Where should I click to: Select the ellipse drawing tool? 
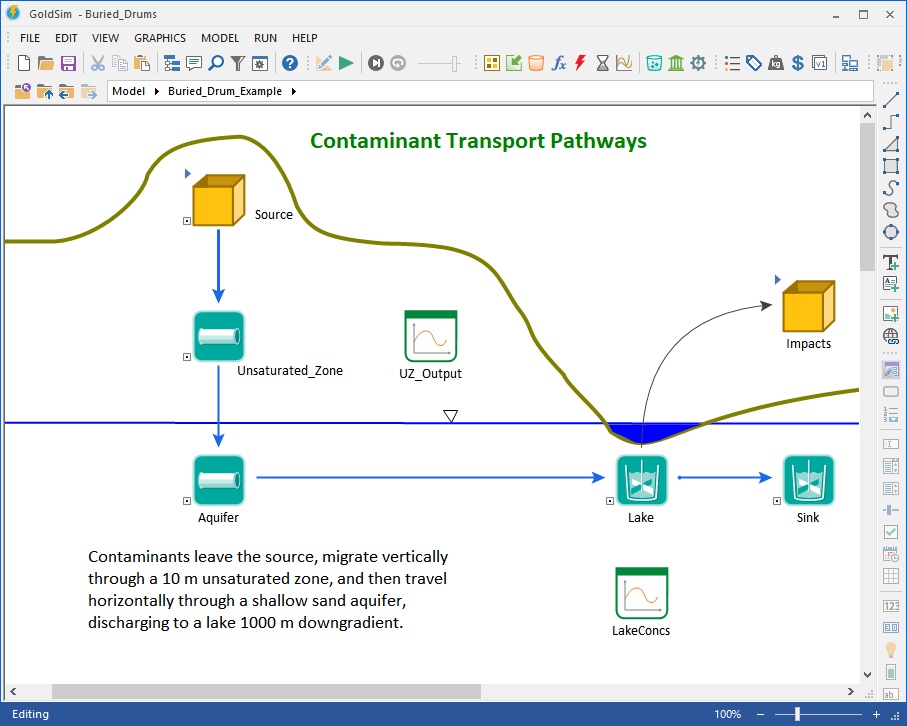[x=891, y=233]
